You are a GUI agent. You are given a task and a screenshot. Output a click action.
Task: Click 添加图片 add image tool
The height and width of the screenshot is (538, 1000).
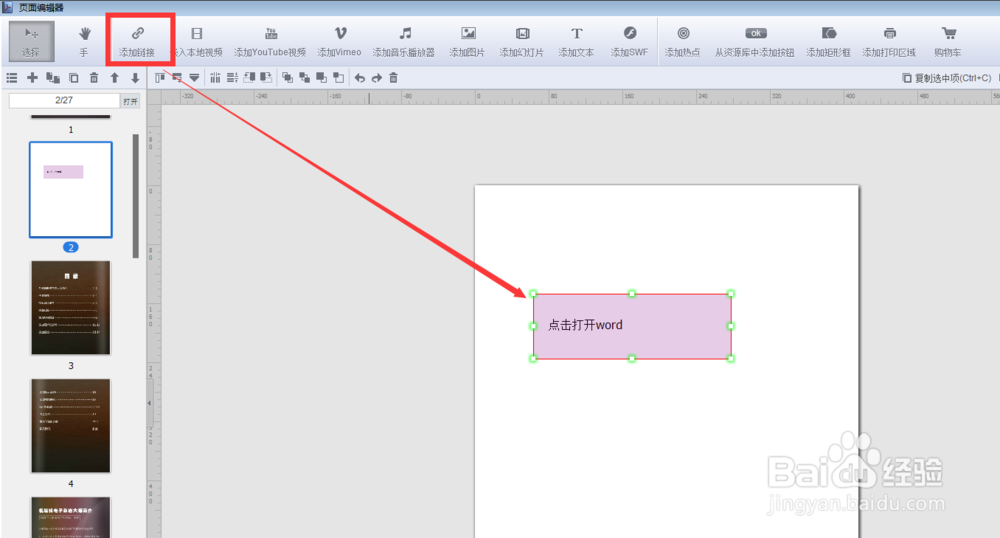467,41
